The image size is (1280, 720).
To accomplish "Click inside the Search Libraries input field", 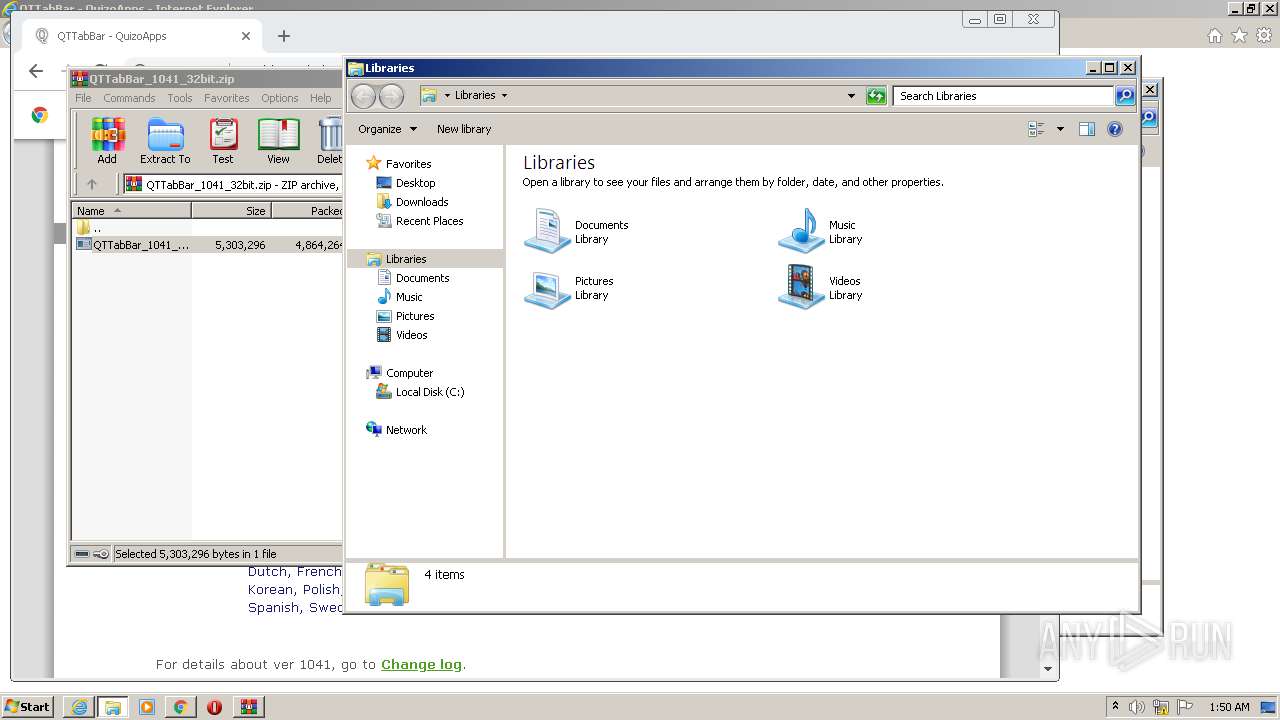I will click(1003, 96).
